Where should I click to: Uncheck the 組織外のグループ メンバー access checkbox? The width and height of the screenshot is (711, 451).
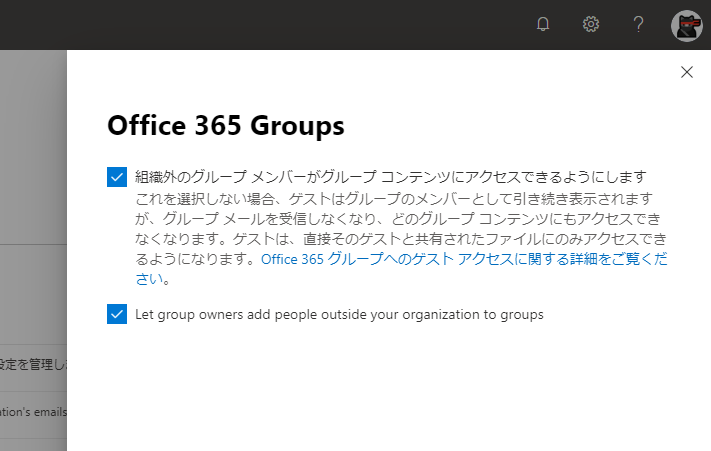[116, 177]
